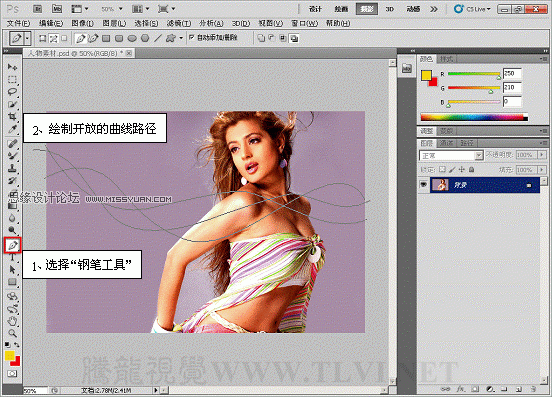
Task: Open Mini Bridge from the application bar
Action: coord(57,9)
